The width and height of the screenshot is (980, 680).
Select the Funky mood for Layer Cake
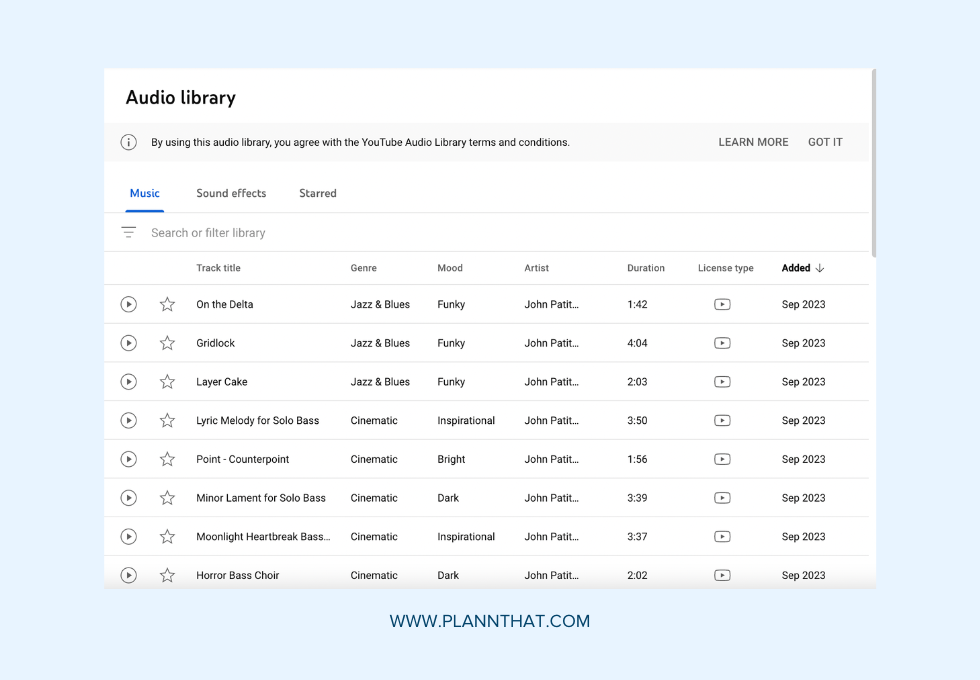(451, 382)
